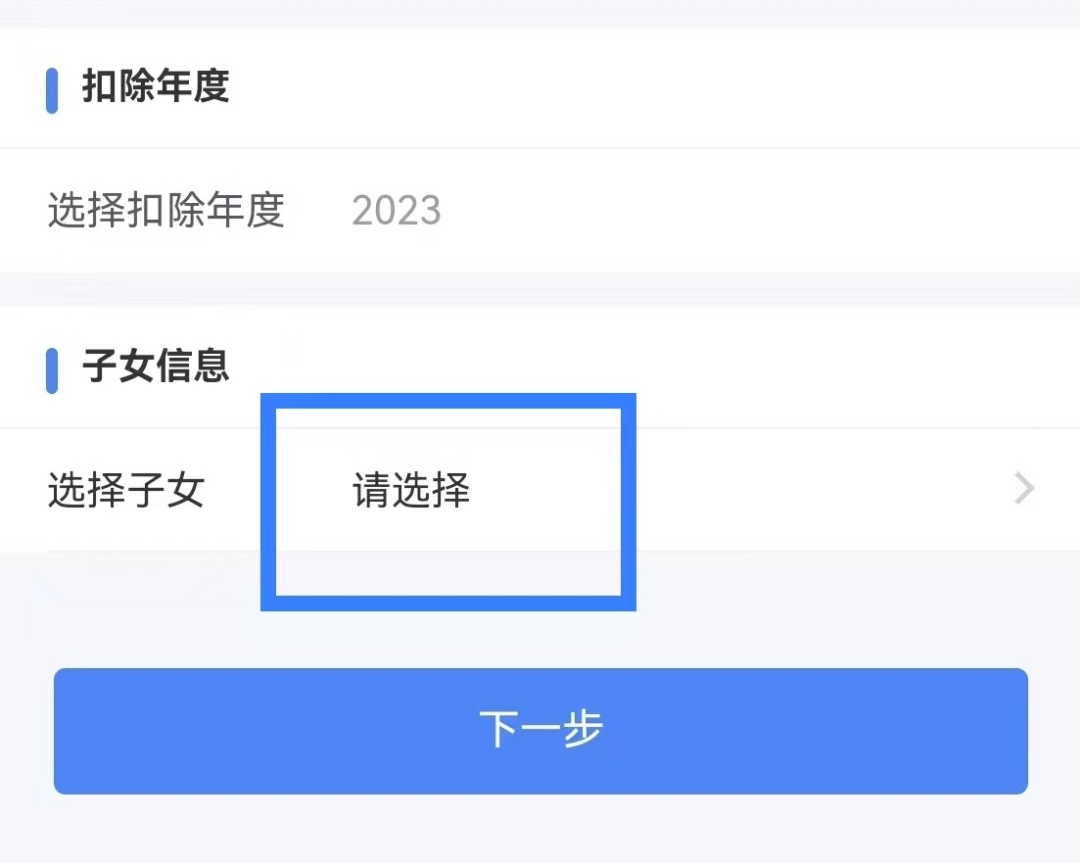Open the 选择扣除年度 year row
The image size is (1080, 863).
pos(540,210)
